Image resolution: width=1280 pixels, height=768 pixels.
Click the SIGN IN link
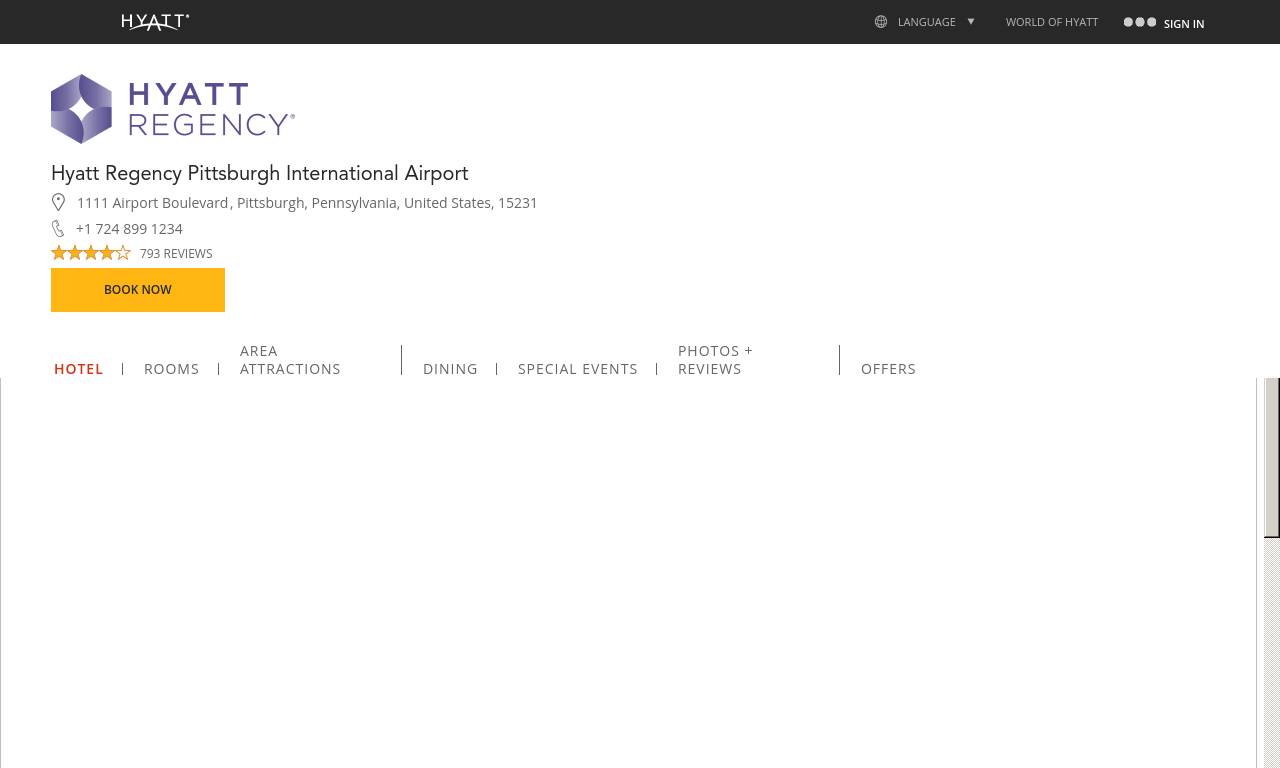pos(1183,24)
